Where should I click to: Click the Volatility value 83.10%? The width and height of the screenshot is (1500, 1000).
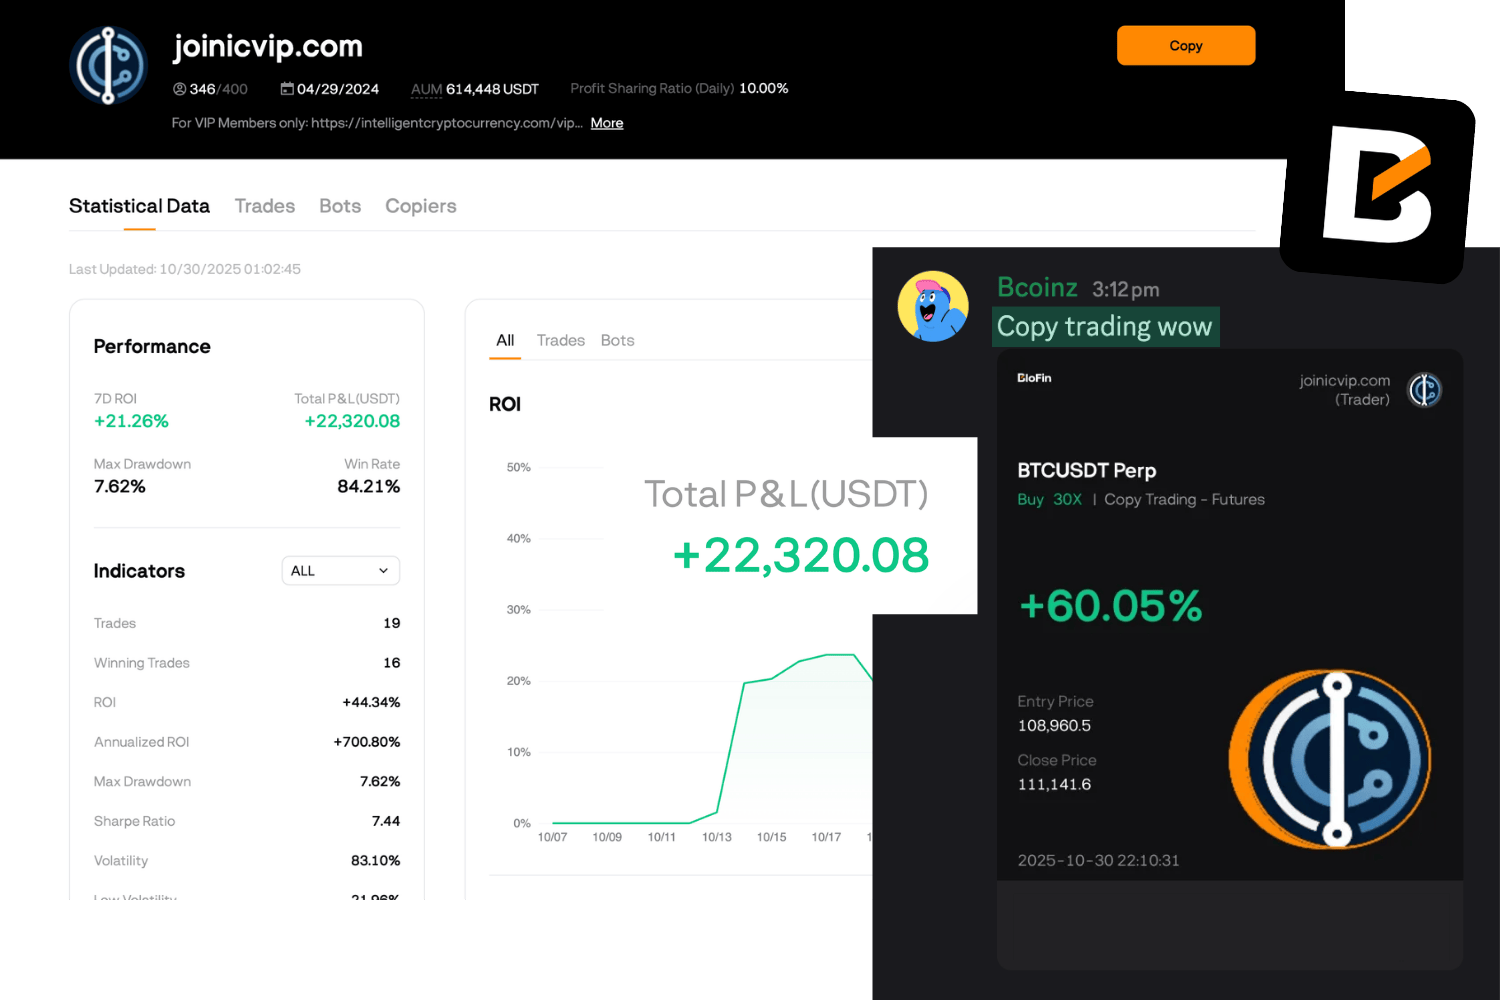coord(376,861)
